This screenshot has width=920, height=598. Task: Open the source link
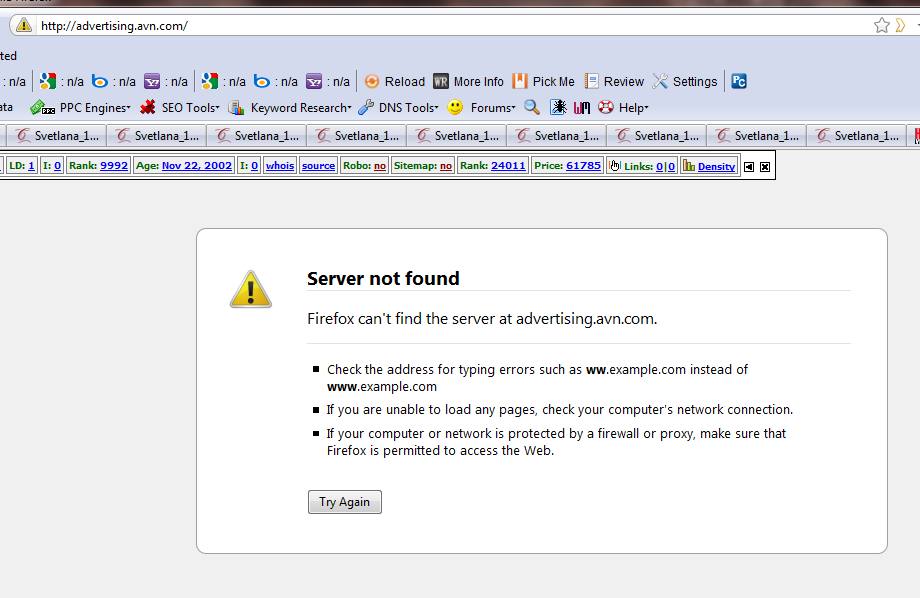point(319,165)
